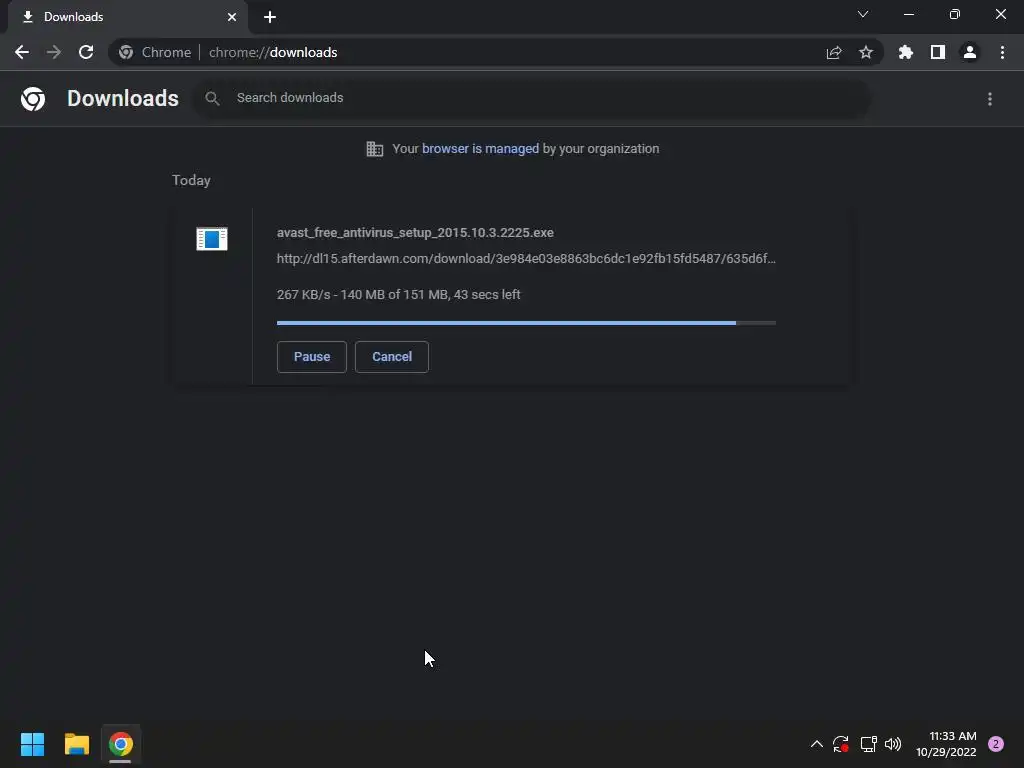Screen dimensions: 1024x768
Task: Open a new tab with plus button
Action: (270, 17)
